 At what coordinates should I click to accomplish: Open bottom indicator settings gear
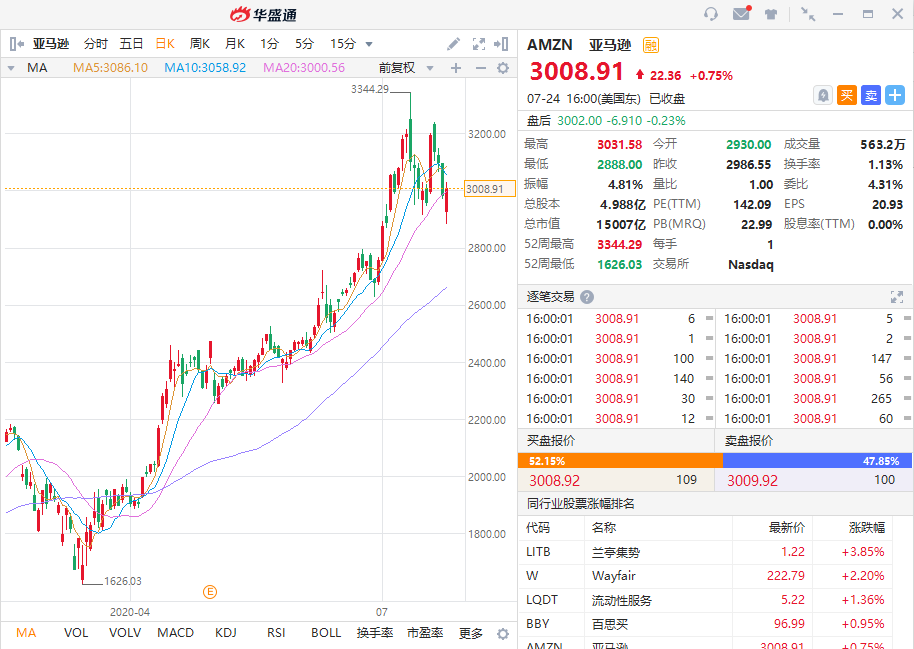point(503,634)
